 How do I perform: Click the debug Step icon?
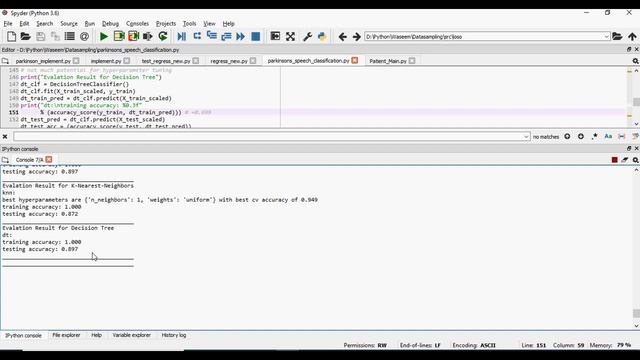point(197,36)
